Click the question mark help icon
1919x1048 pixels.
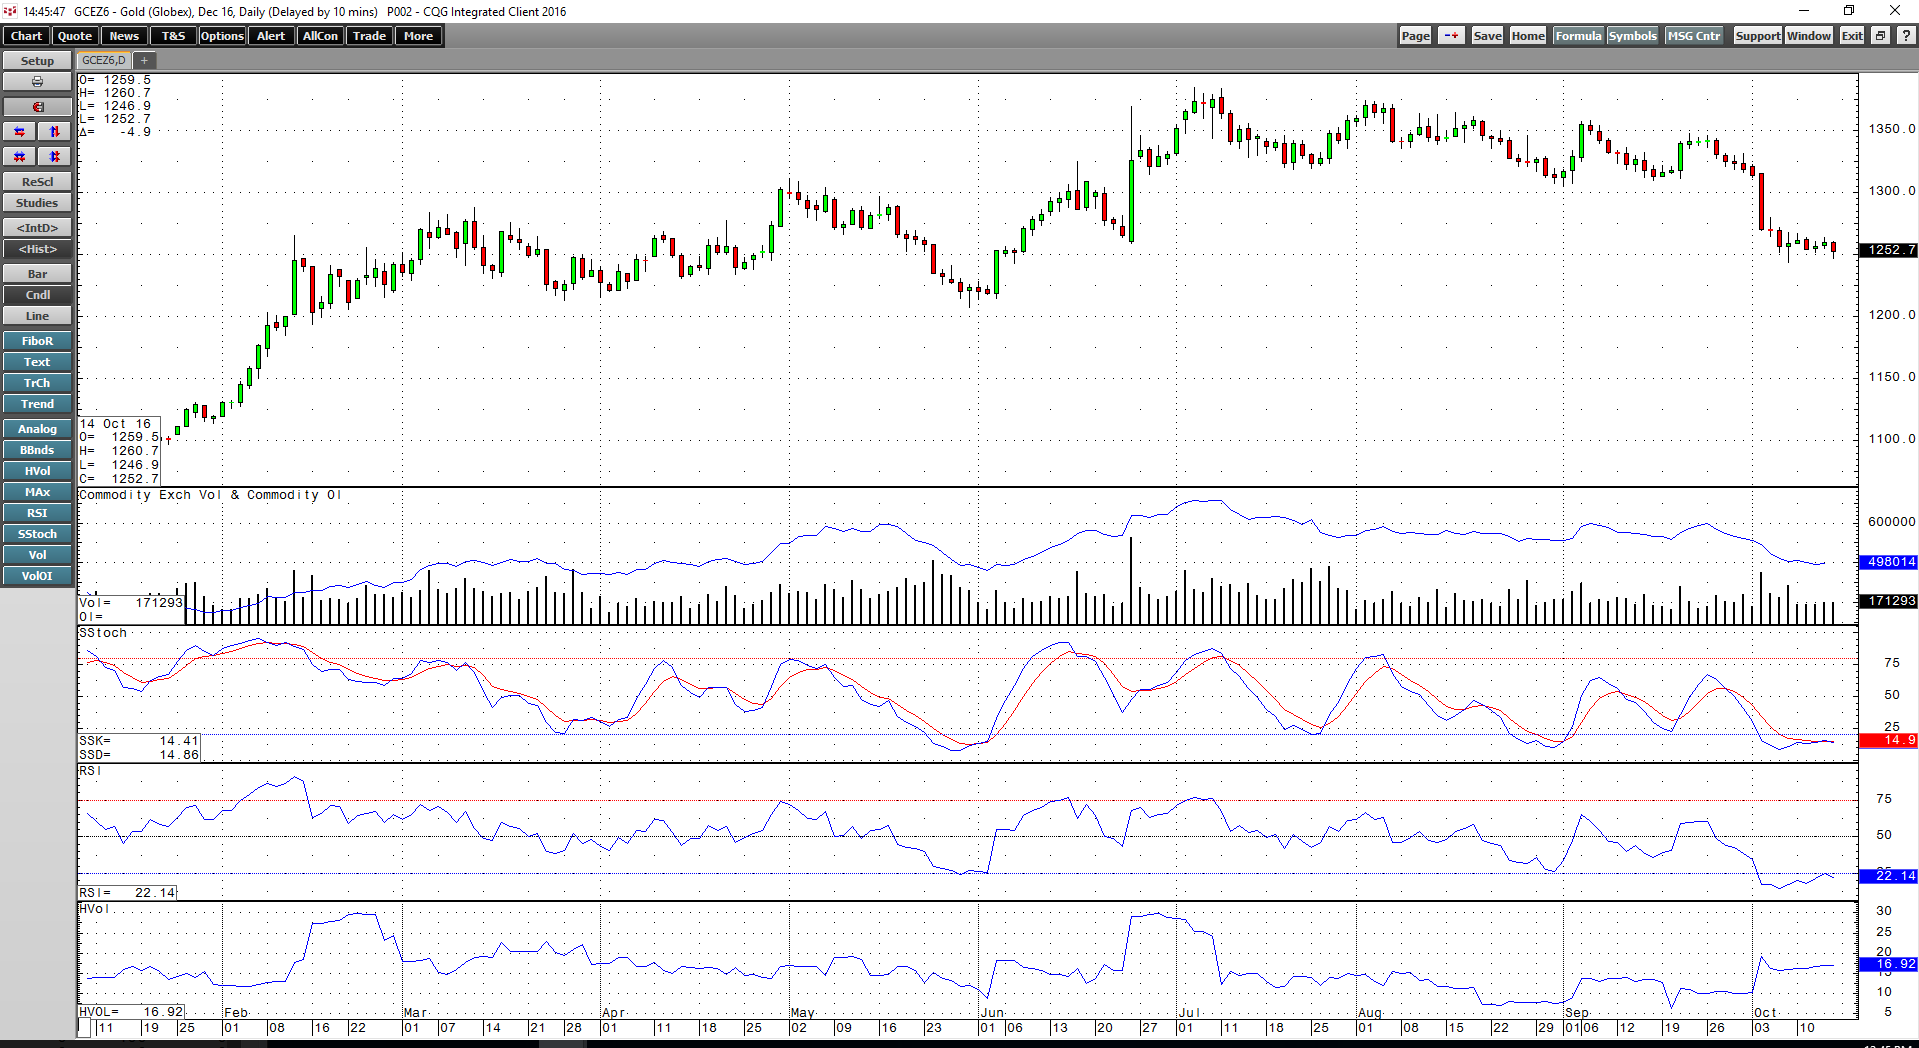pyautogui.click(x=1906, y=36)
